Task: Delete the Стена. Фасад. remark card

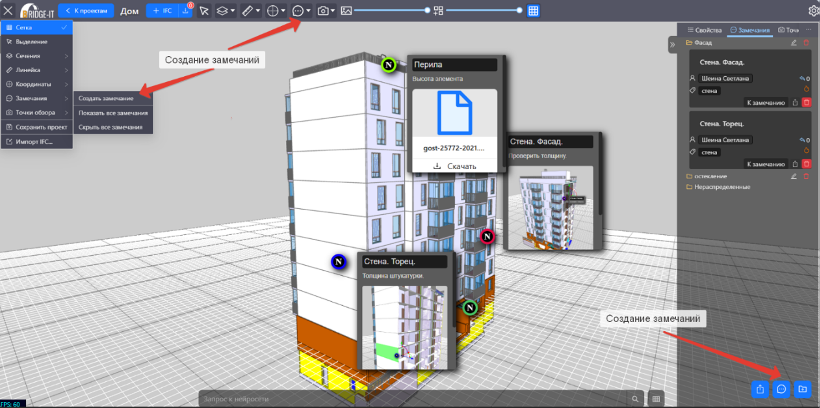Action: pos(806,103)
